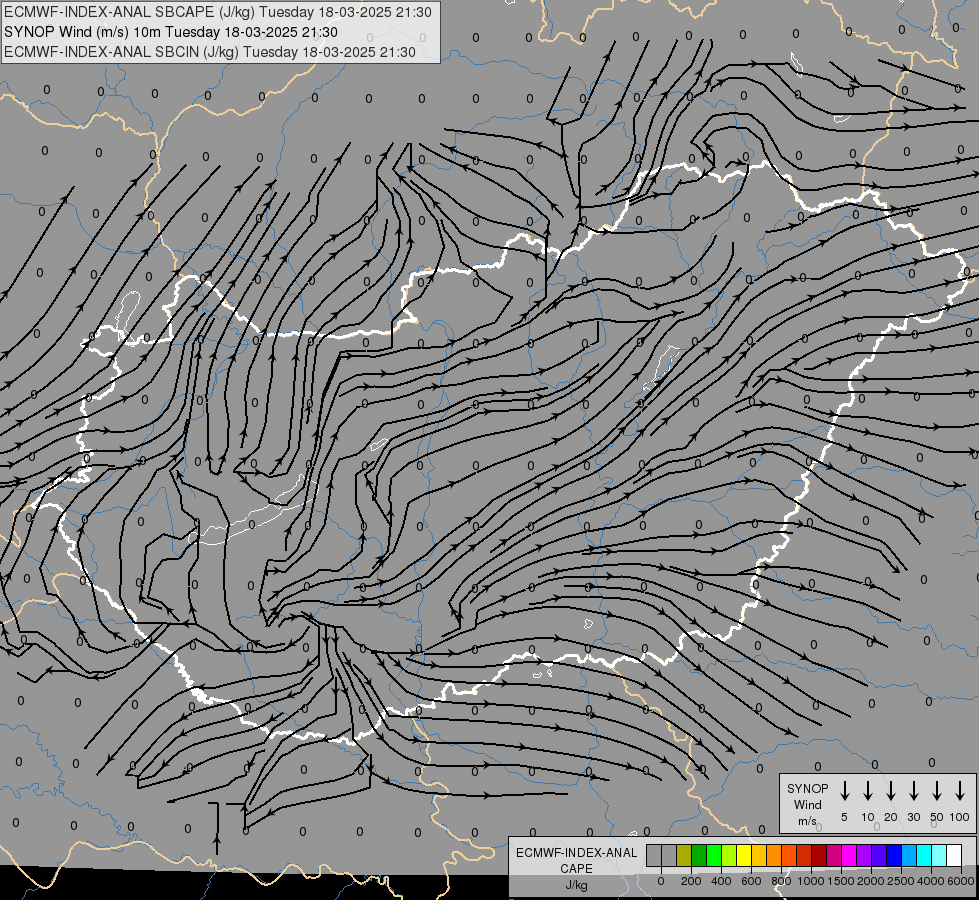This screenshot has height=900, width=979.
Task: Click the 'ECMWF-INDEX-ANAL' label in color legend
Action: tap(576, 853)
